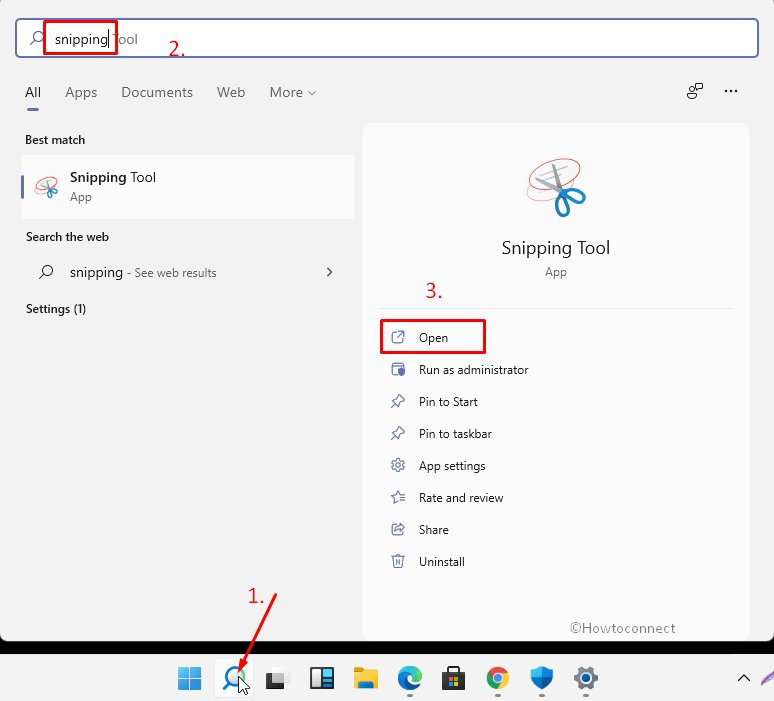This screenshot has height=701, width=774.
Task: Switch to the Documents tab
Action: [157, 92]
